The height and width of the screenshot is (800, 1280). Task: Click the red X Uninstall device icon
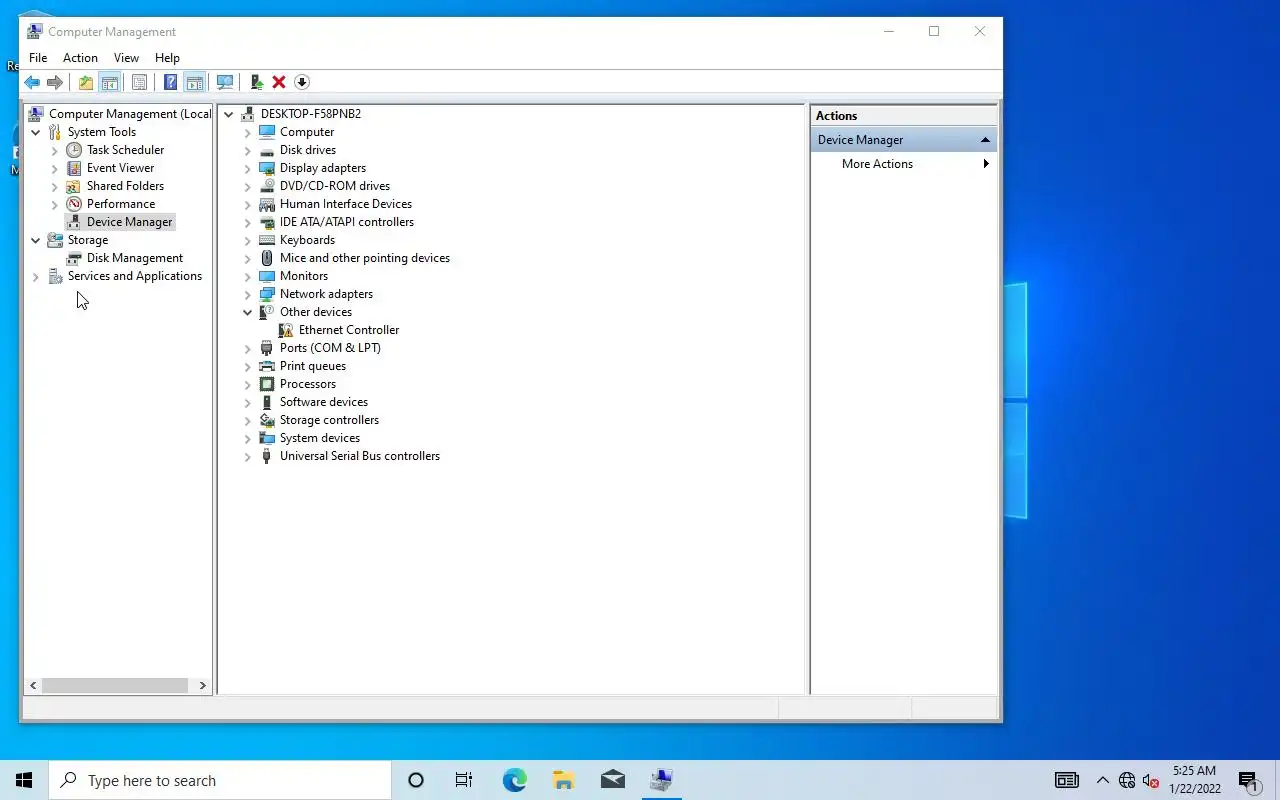tap(279, 82)
